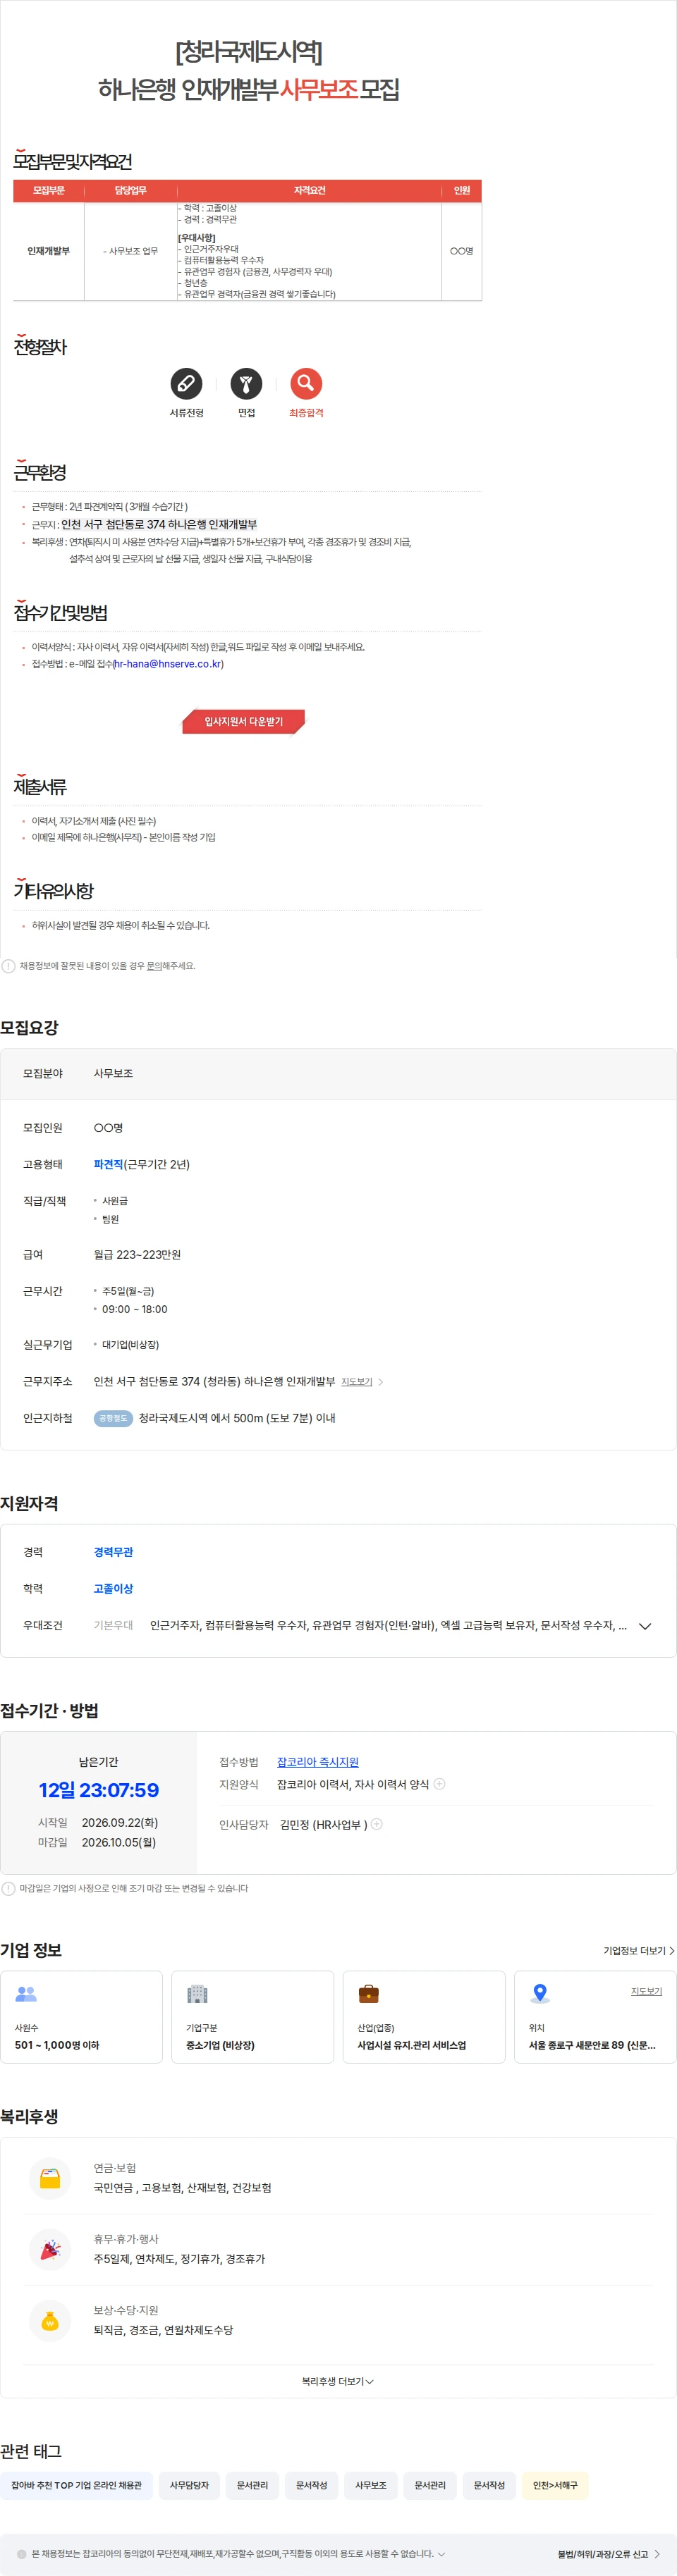Expand the 본 채용정보는 잡코리아의 copyright notice chevron
The height and width of the screenshot is (2576, 677).
point(442,2553)
